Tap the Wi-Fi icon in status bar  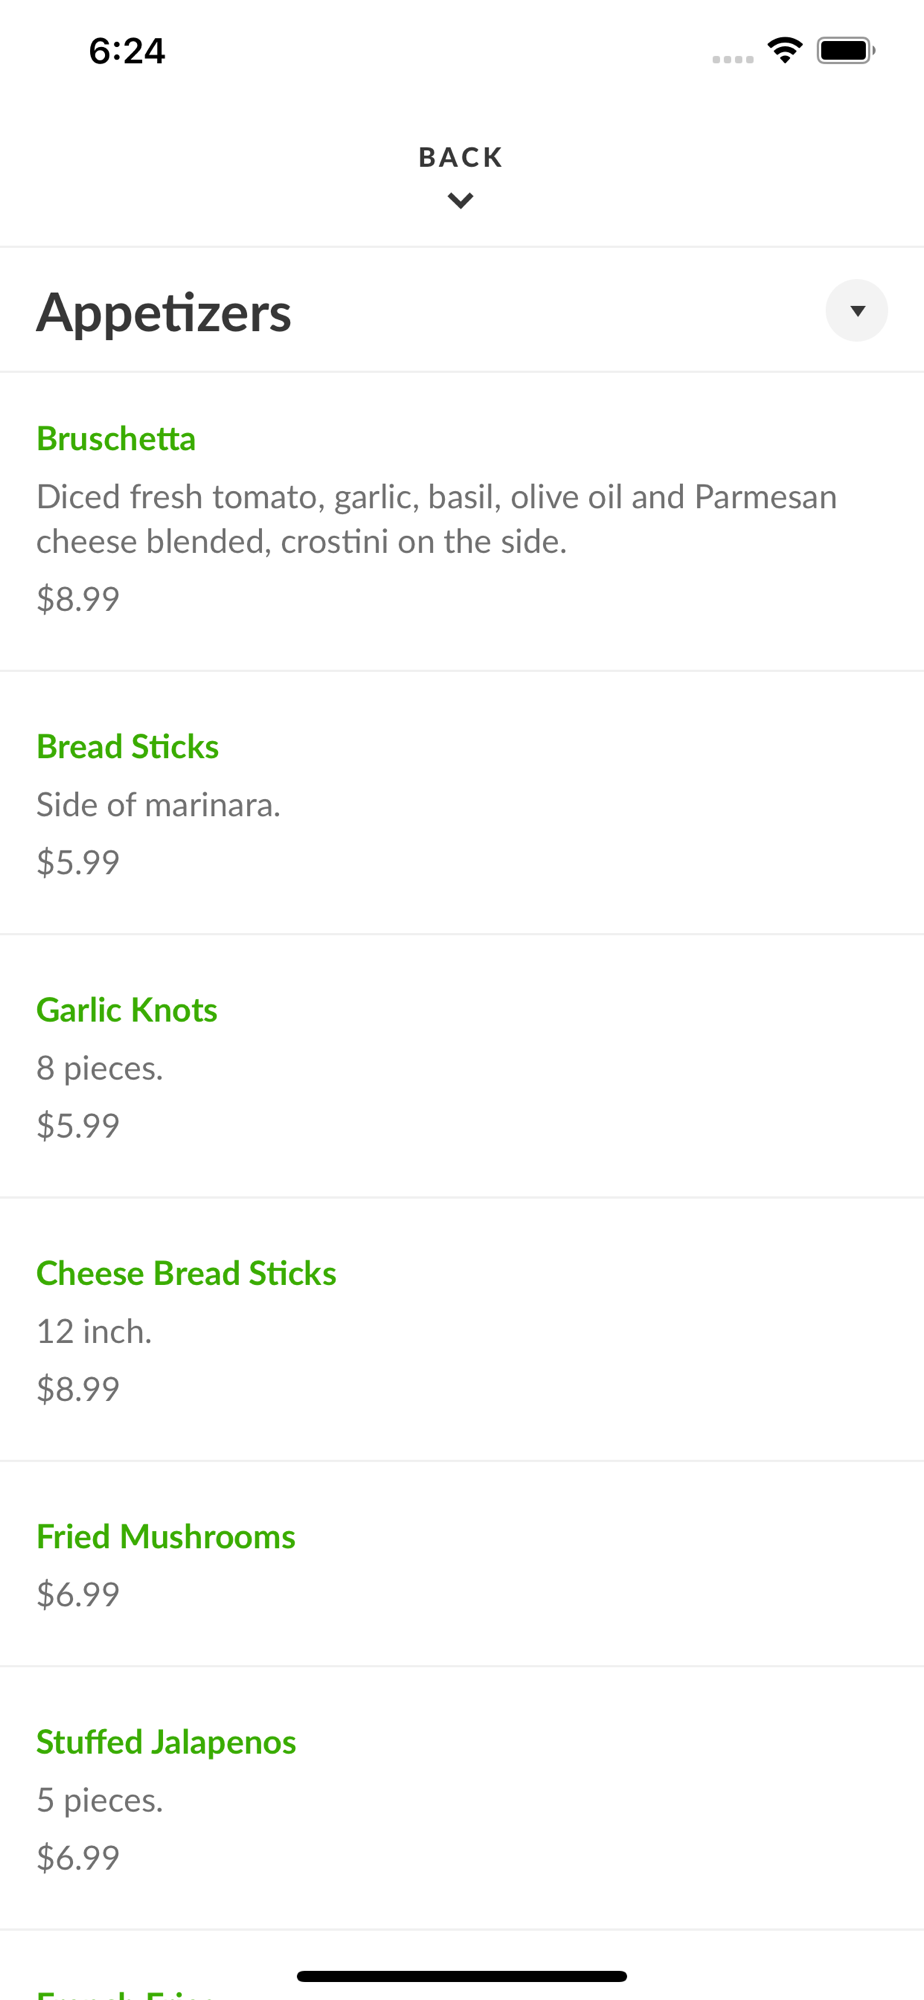pyautogui.click(x=785, y=50)
